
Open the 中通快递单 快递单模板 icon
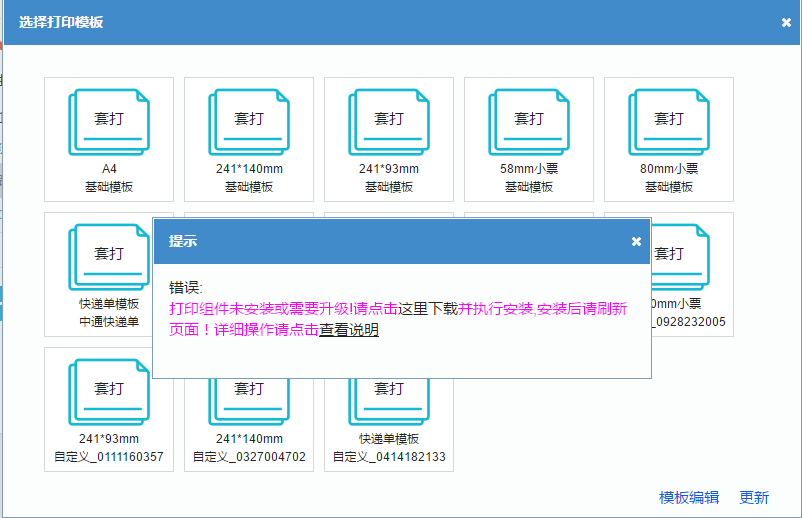pyautogui.click(x=109, y=257)
